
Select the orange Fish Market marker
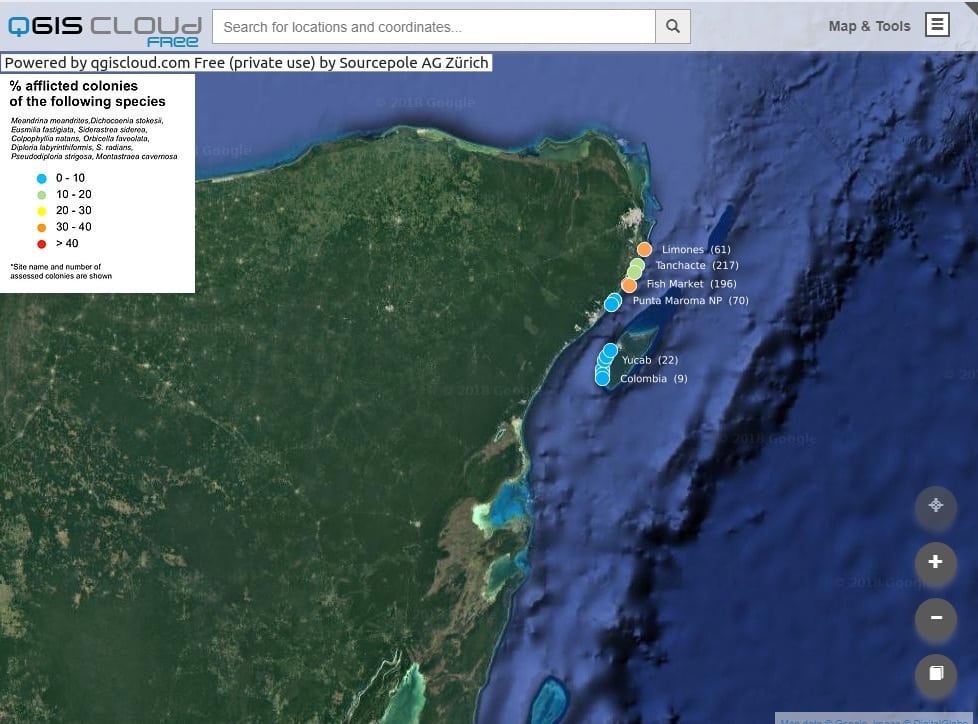click(x=629, y=285)
